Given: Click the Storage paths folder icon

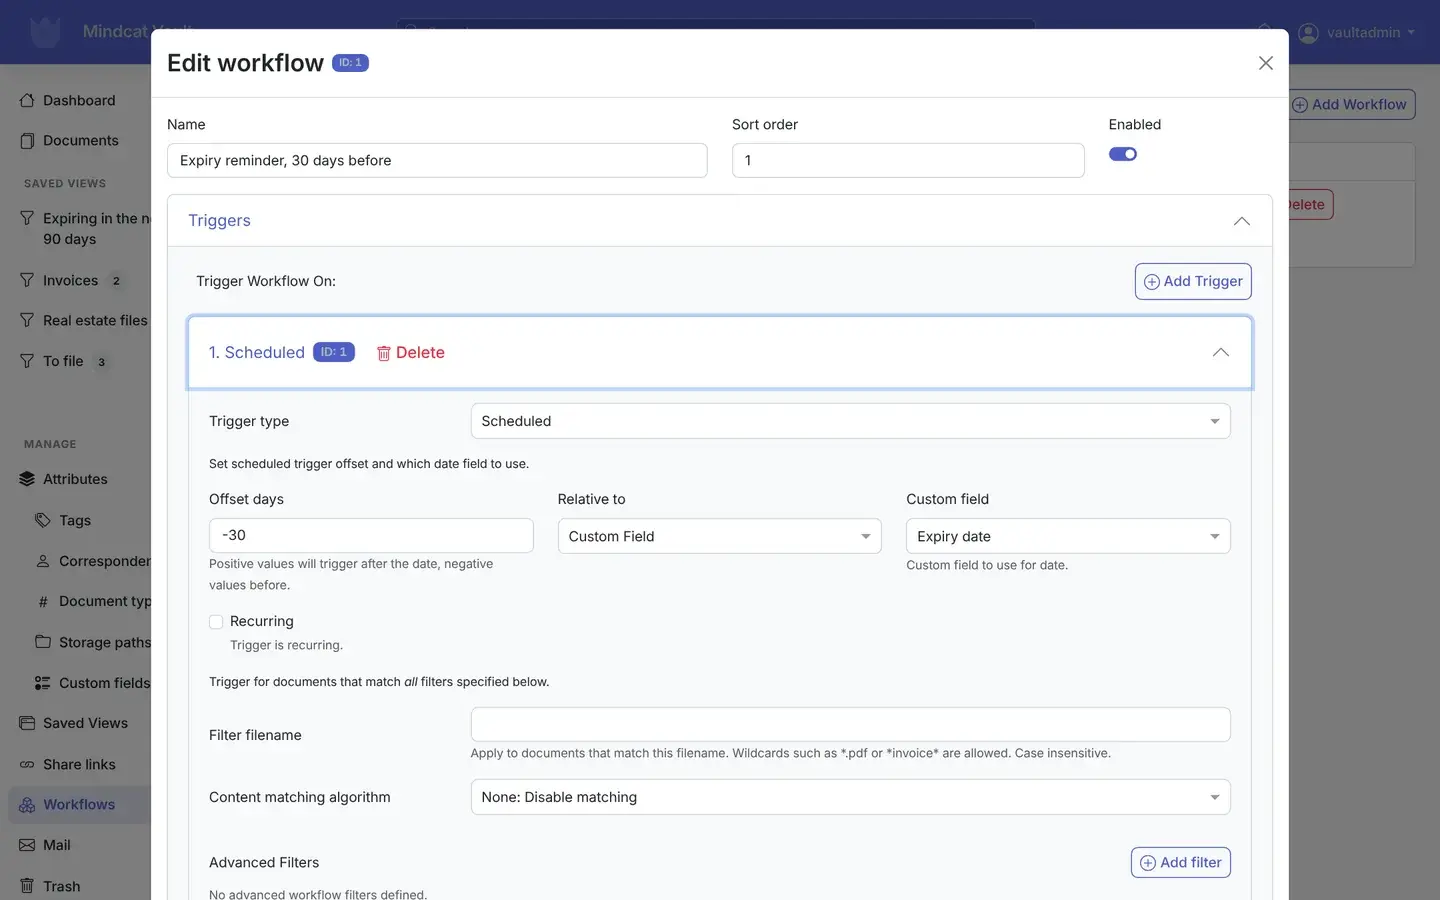Looking at the screenshot, I should pyautogui.click(x=43, y=642).
